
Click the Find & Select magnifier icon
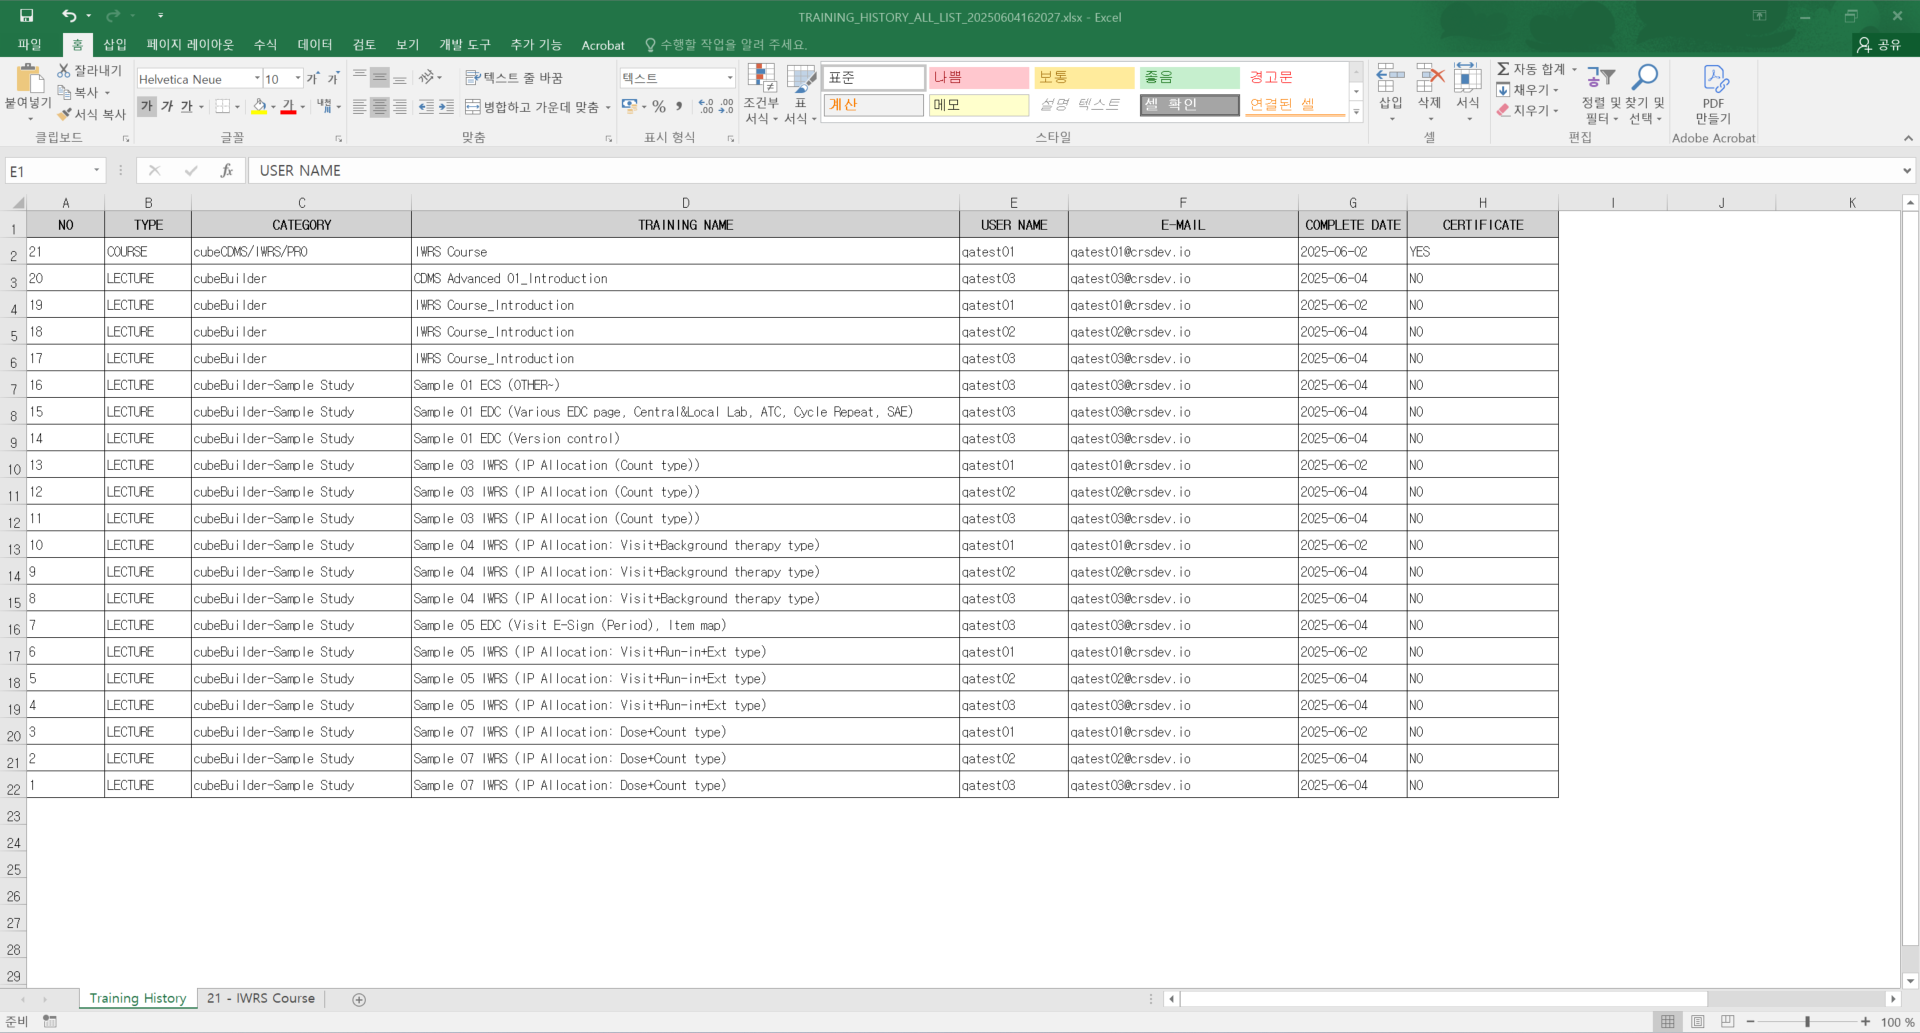tap(1644, 78)
